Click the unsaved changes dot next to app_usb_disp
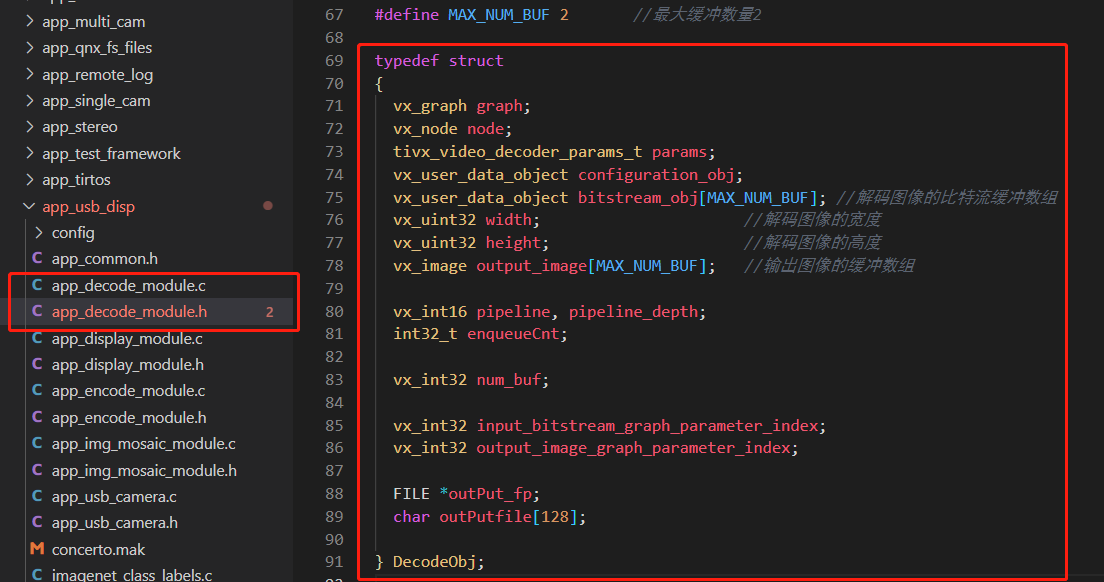This screenshot has height=582, width=1104. click(x=267, y=205)
